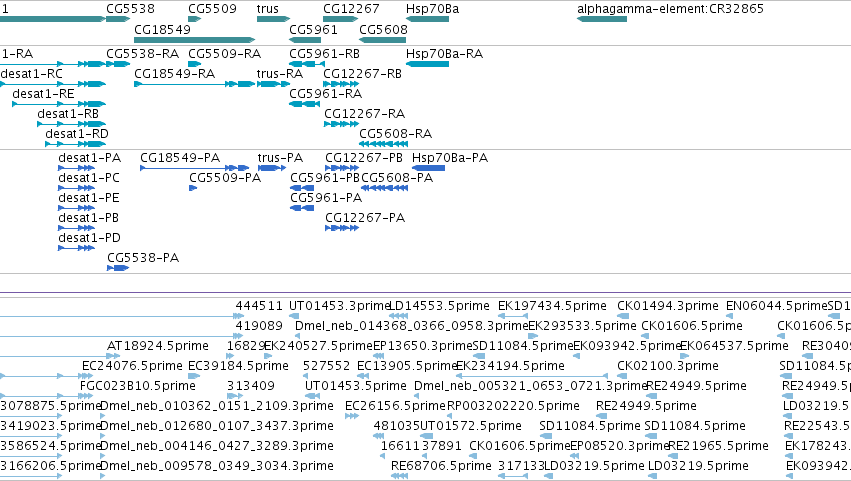Select protein CG5608-PA

397,178
